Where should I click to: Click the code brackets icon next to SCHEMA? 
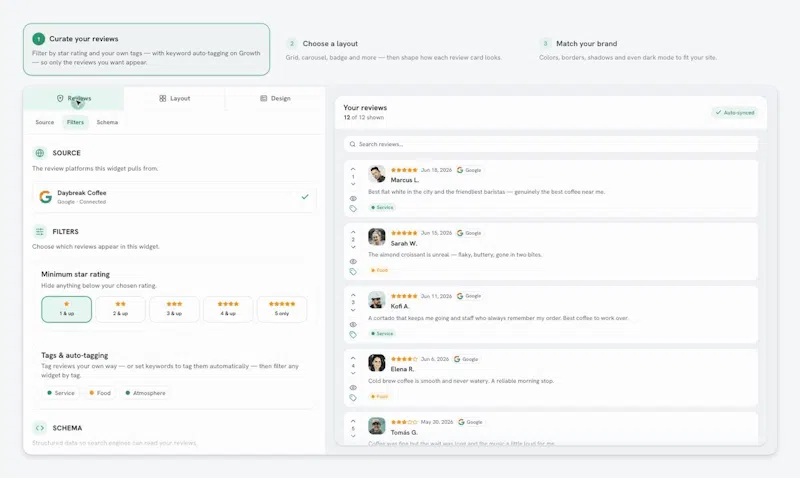40,428
